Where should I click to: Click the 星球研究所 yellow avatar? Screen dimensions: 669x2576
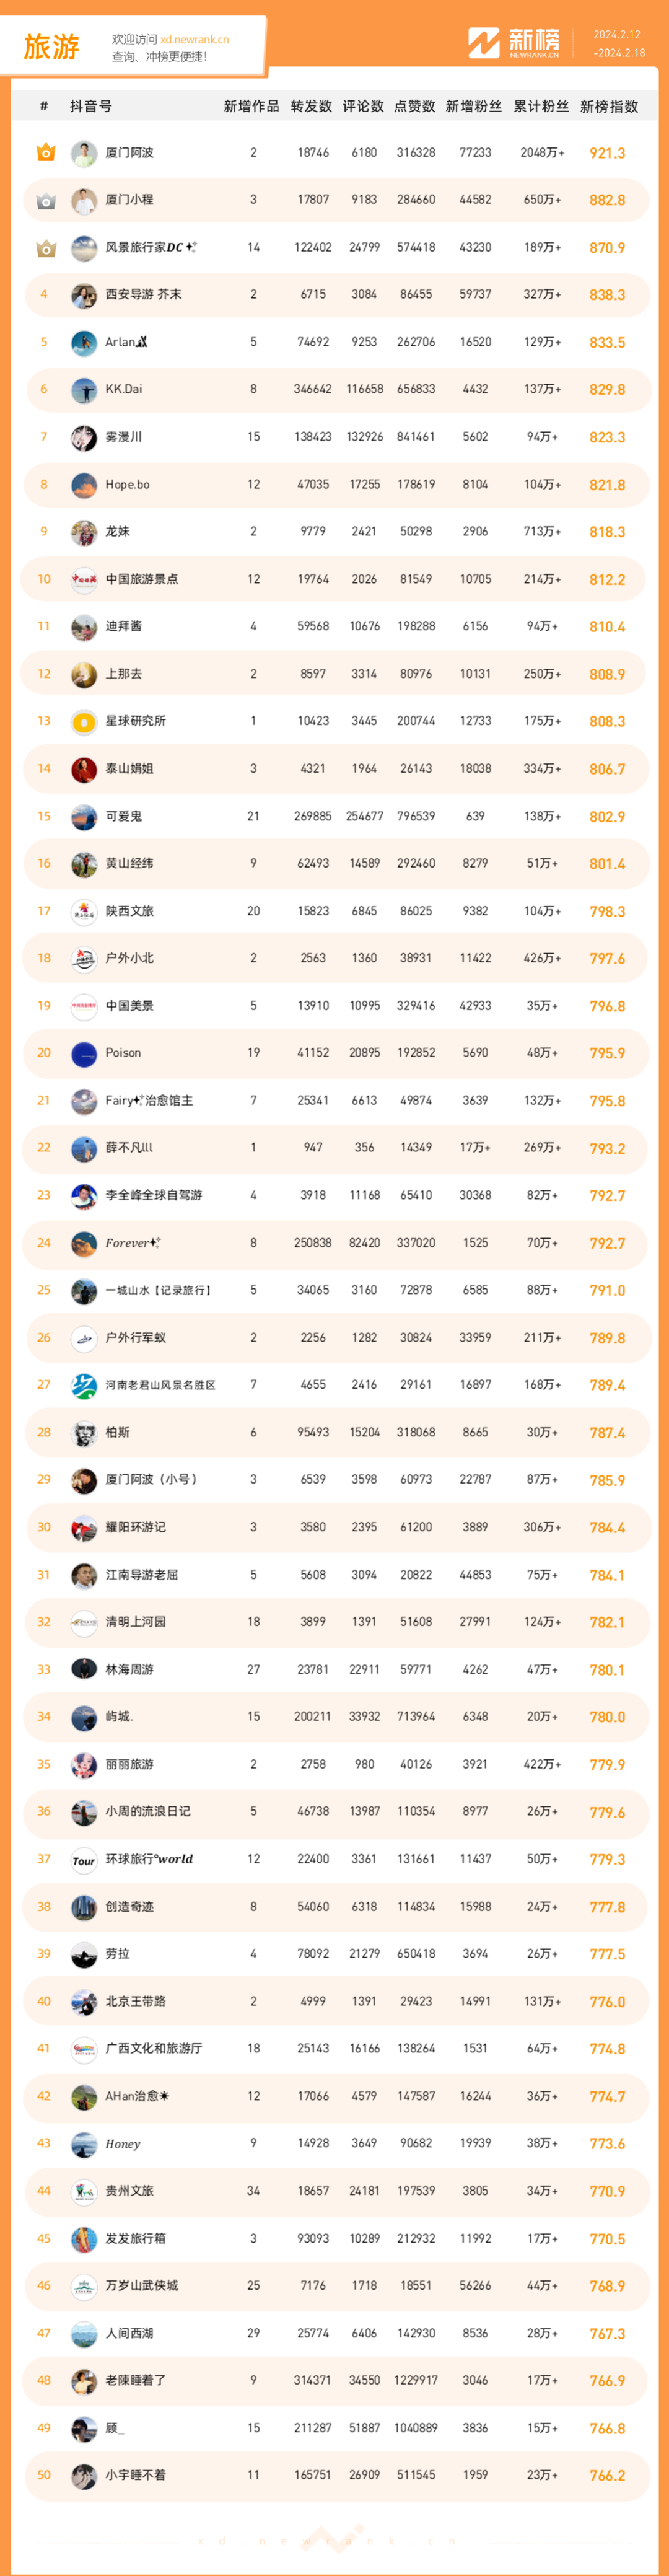pyautogui.click(x=84, y=721)
